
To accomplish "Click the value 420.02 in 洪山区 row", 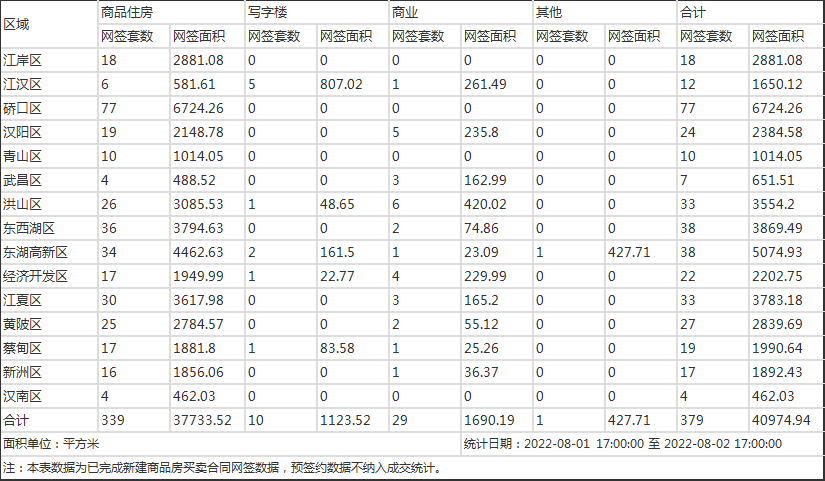I will click(x=485, y=204).
